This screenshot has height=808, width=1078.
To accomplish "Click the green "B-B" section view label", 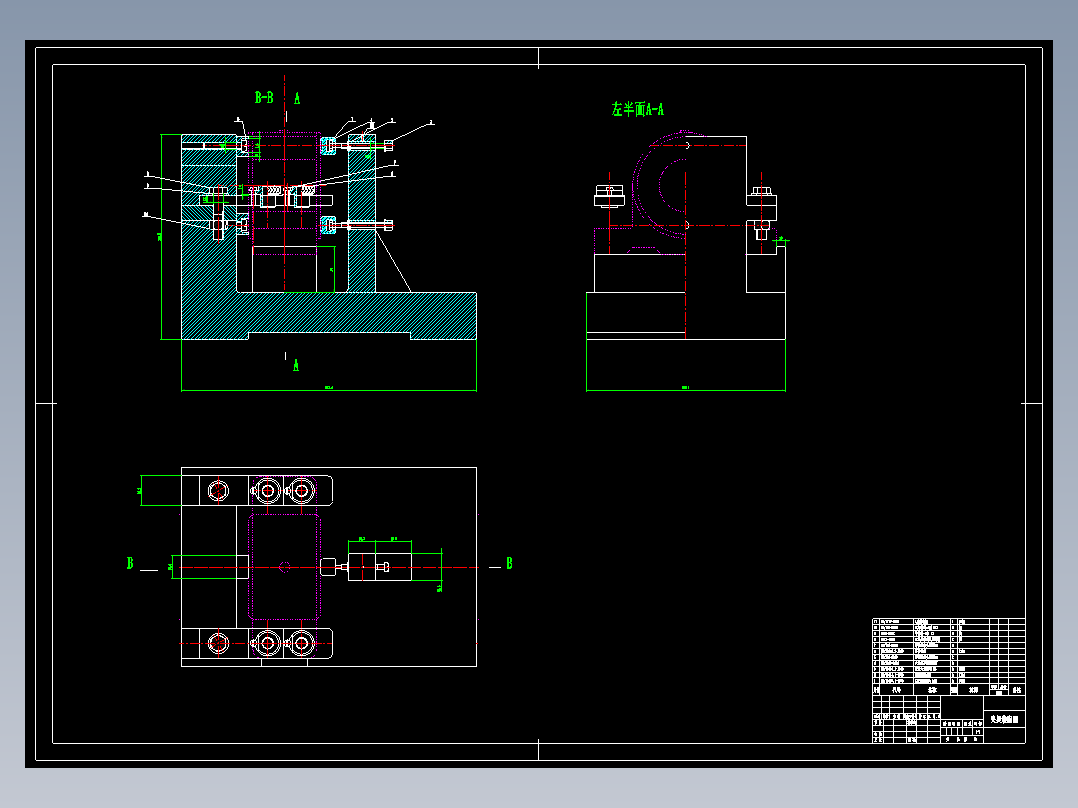I will coord(264,98).
